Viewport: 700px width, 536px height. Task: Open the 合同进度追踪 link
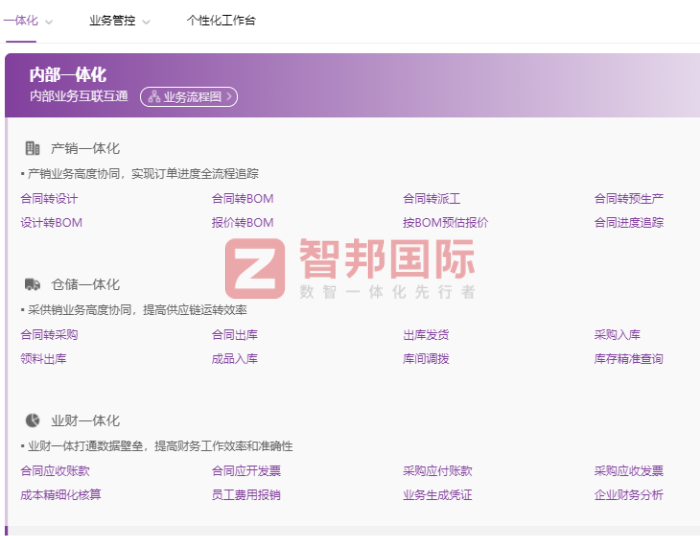pyautogui.click(x=629, y=223)
